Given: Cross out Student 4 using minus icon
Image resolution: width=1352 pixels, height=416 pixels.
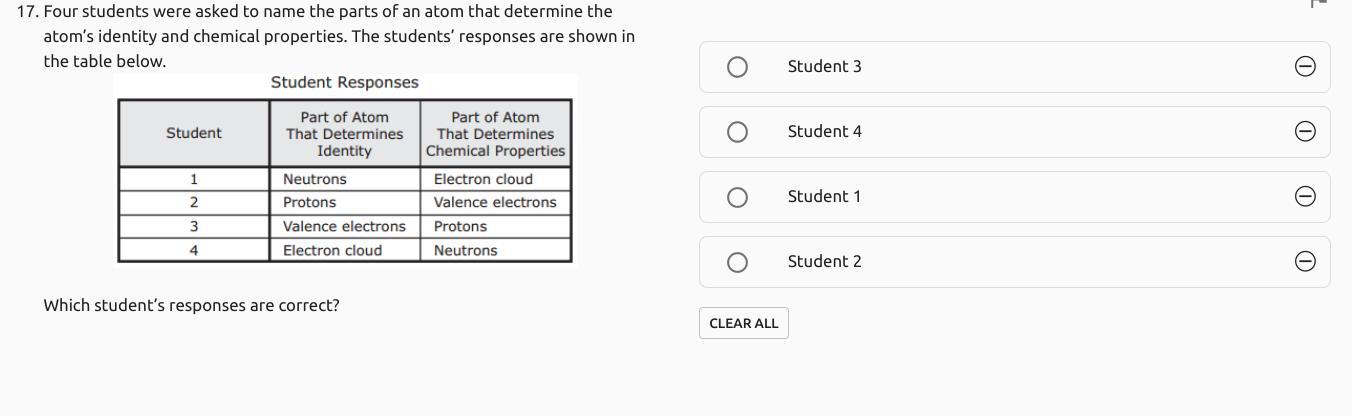Looking at the screenshot, I should tap(1305, 132).
